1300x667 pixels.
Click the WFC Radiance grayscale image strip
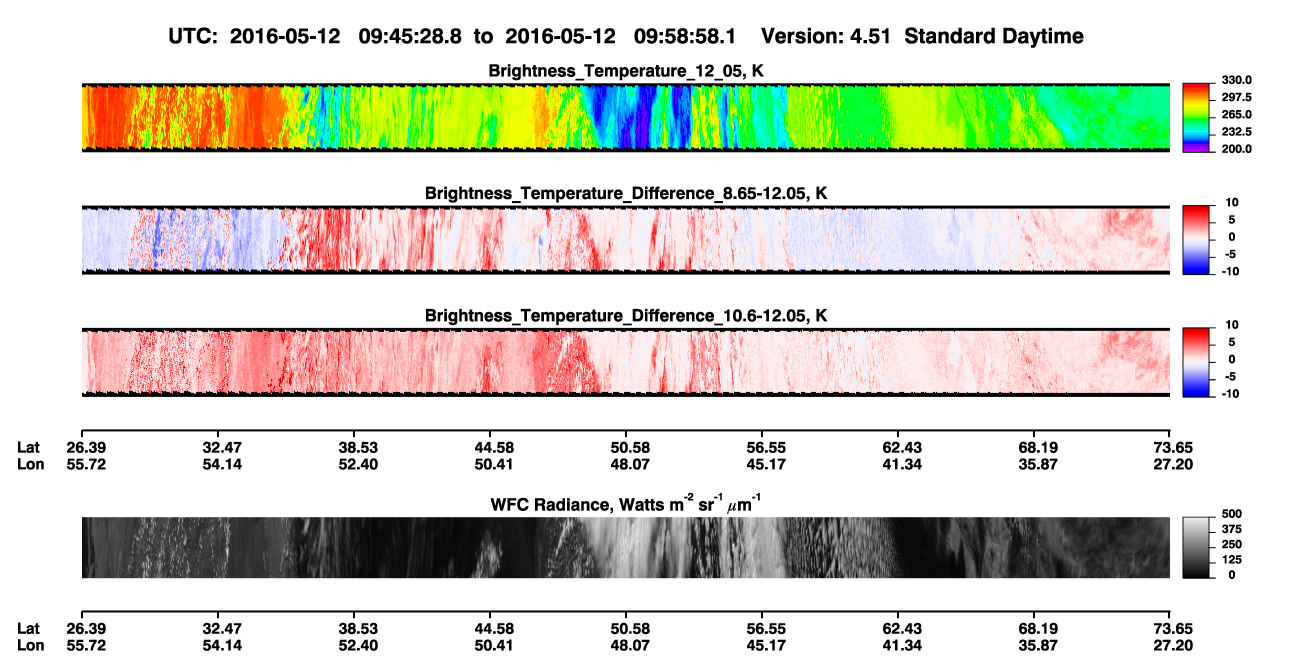(x=625, y=547)
